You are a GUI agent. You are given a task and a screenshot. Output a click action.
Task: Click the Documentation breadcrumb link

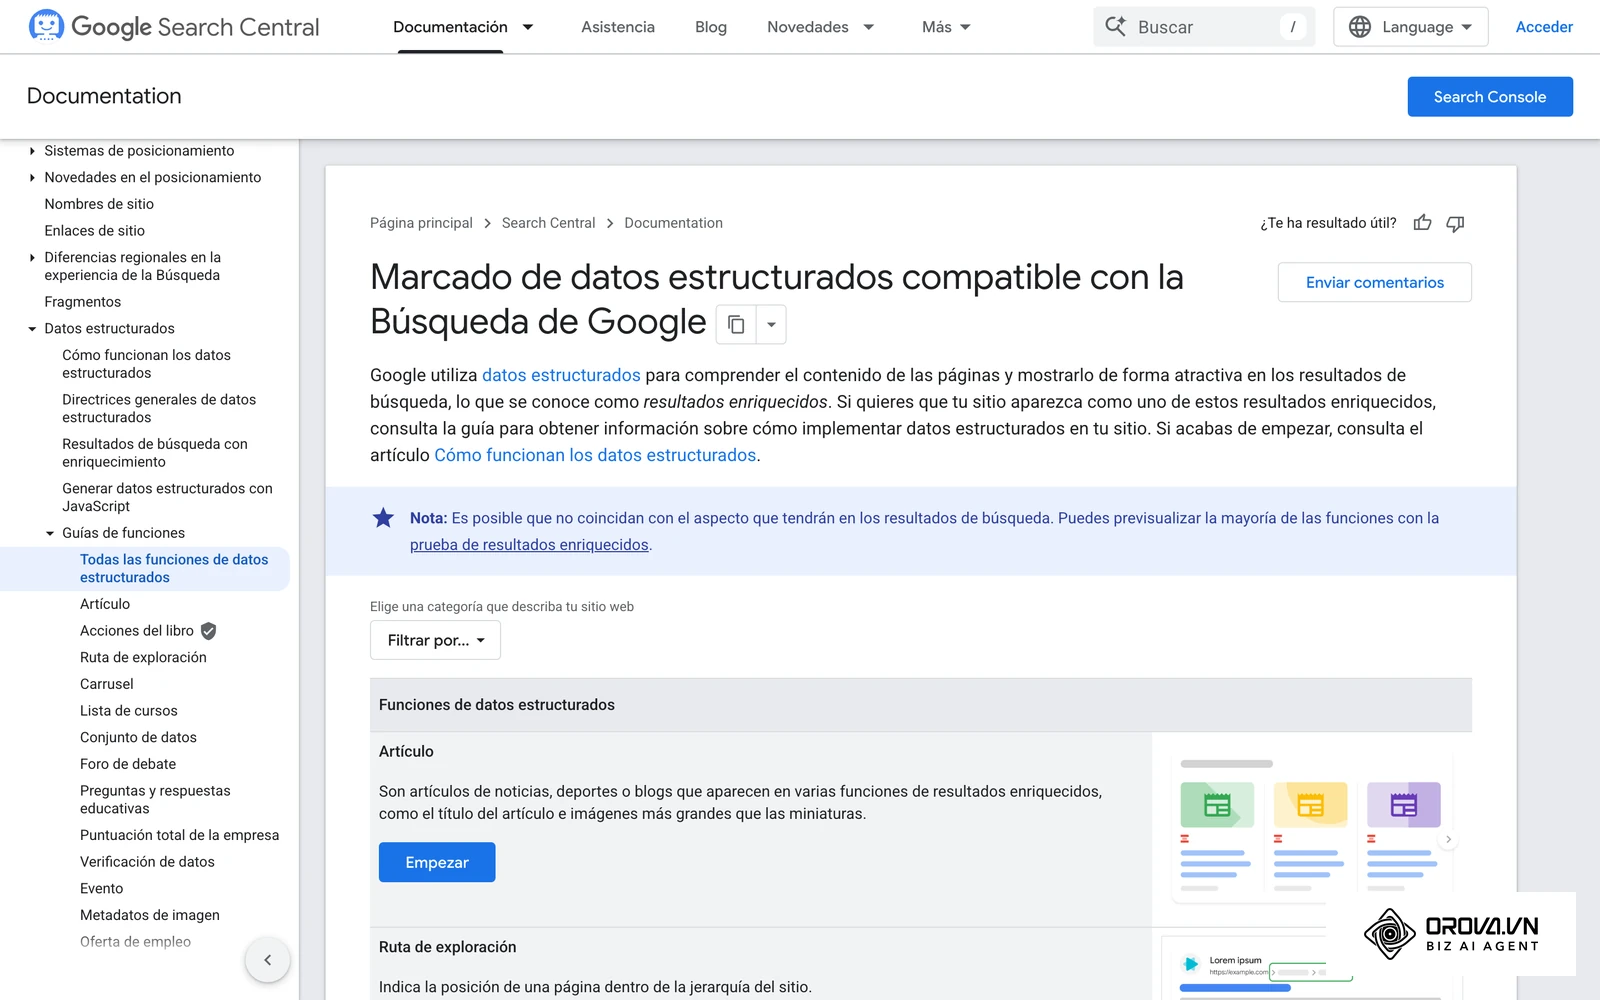click(x=673, y=223)
